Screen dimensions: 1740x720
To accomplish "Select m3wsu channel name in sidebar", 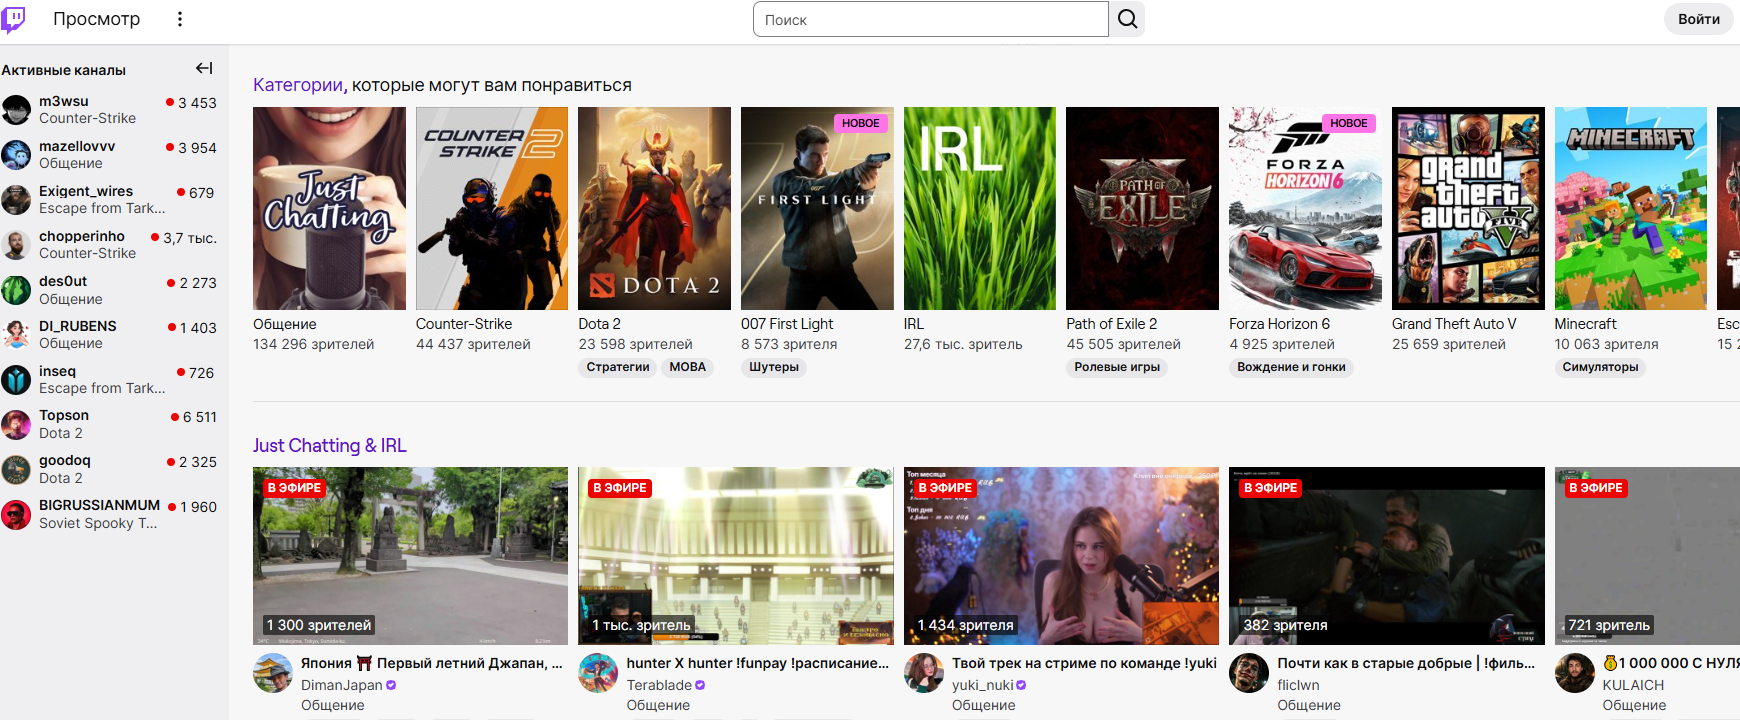I will (64, 101).
